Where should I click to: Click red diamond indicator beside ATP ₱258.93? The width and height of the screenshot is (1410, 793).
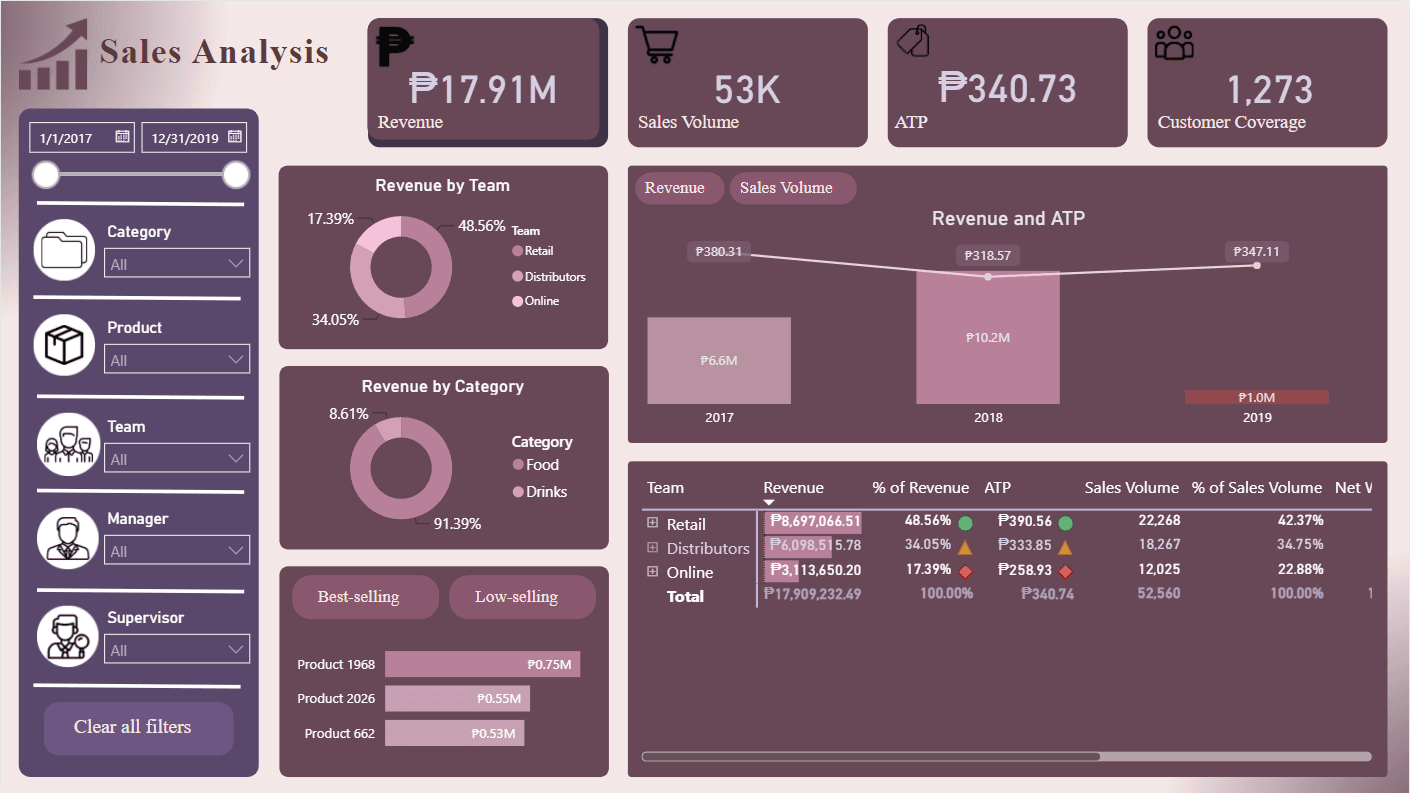1065,571
